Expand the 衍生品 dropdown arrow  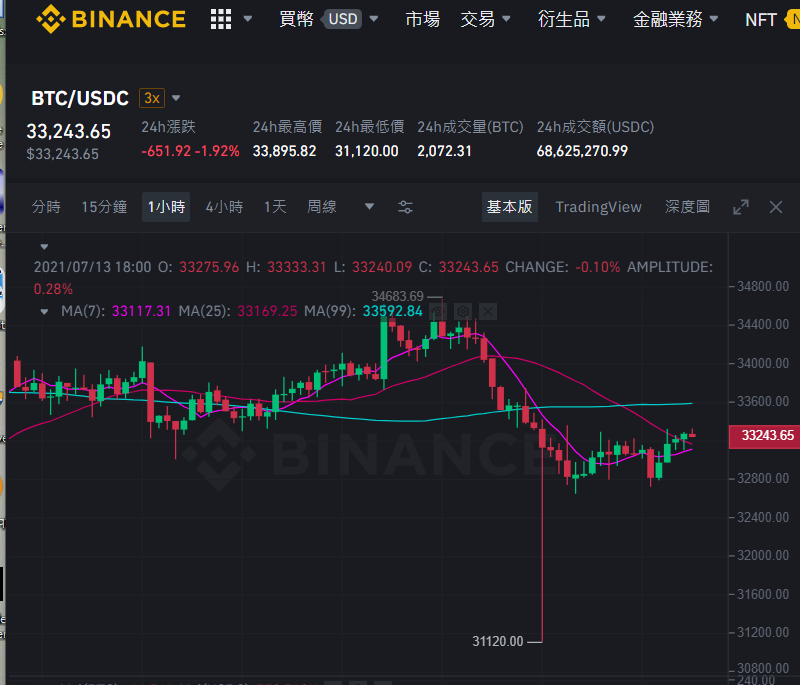pos(601,19)
